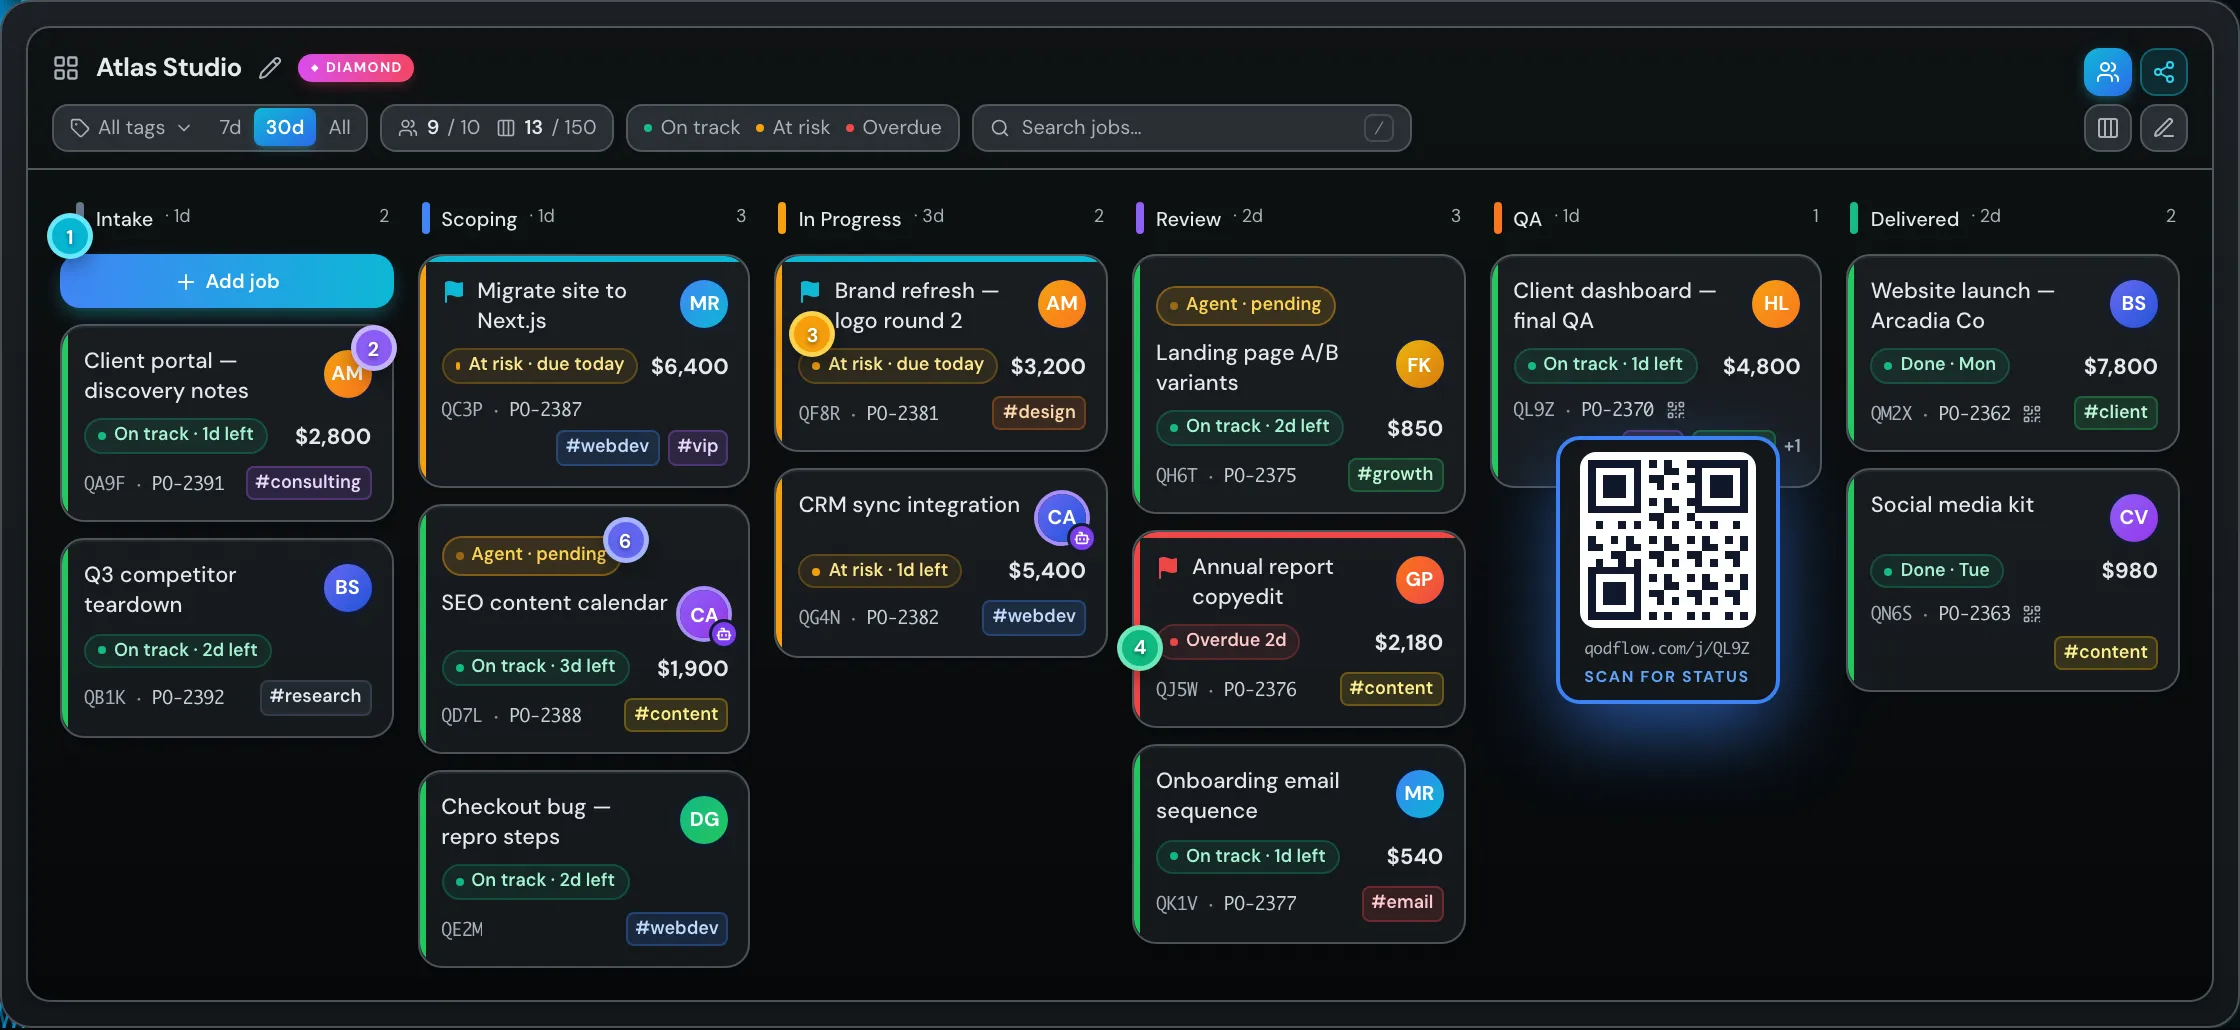Screen dimensions: 2240x1030
Task: Toggle the At risk status filter
Action: tap(793, 128)
